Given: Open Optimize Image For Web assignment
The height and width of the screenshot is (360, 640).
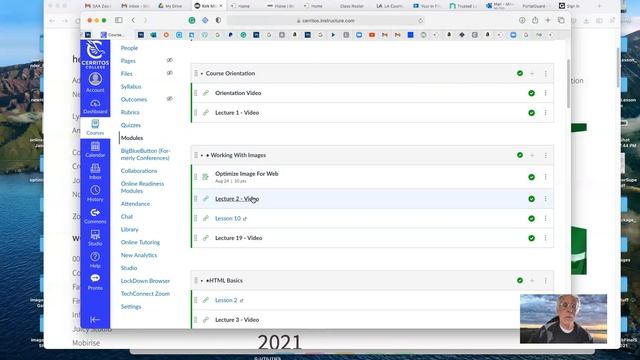Looking at the screenshot, I should coord(247,173).
